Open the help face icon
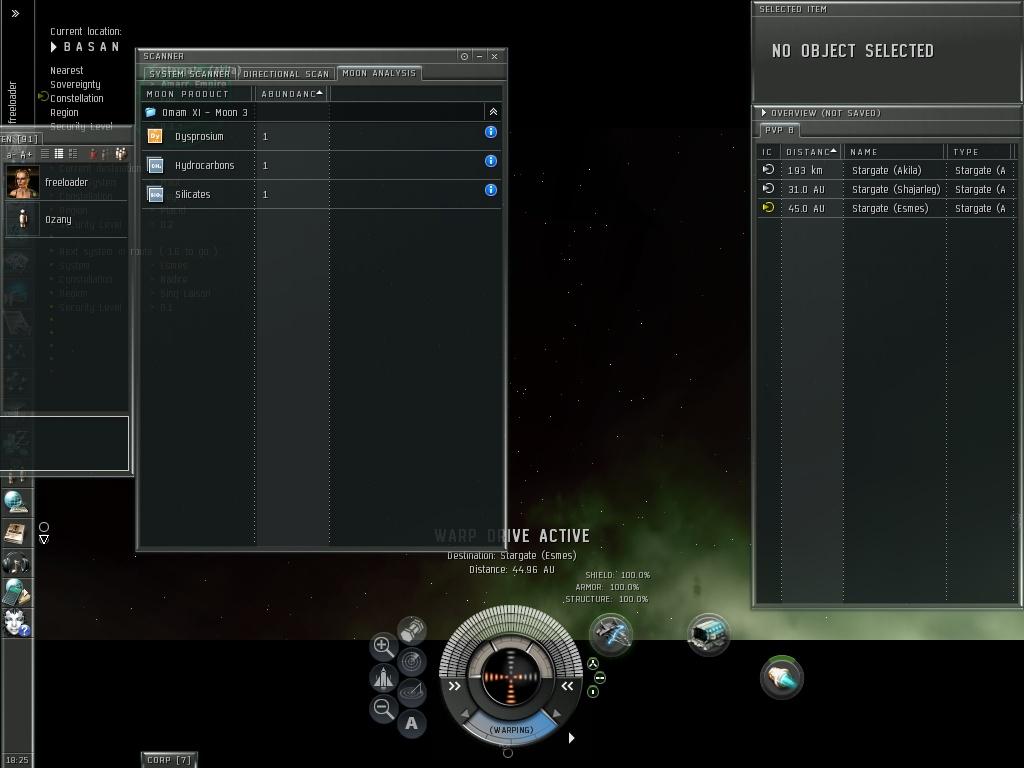This screenshot has height=768, width=1024. pos(16,622)
